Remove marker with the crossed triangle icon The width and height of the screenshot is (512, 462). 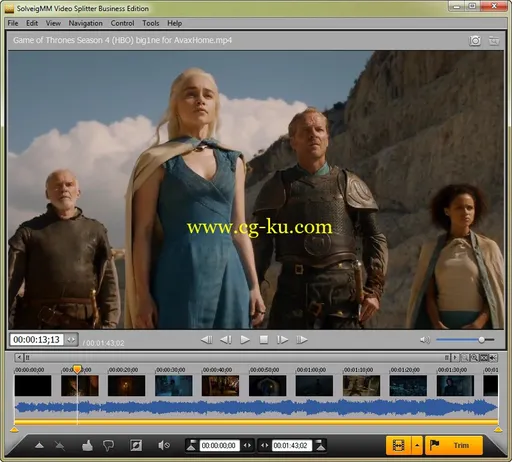click(x=60, y=445)
